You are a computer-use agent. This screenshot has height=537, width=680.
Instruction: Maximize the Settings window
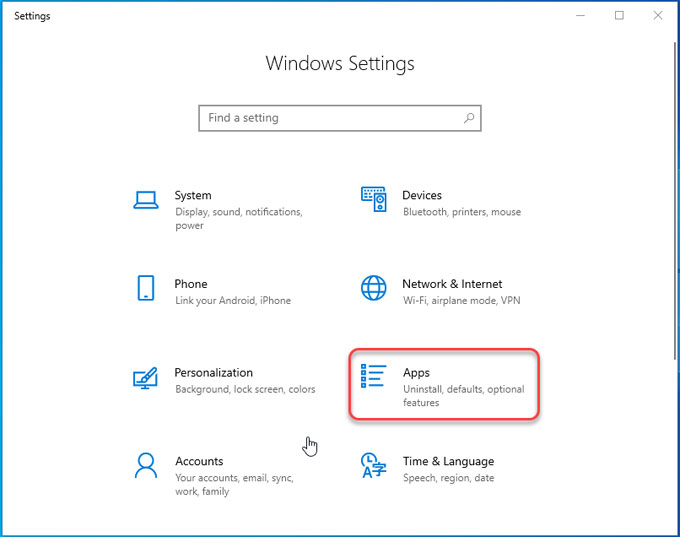tap(619, 16)
